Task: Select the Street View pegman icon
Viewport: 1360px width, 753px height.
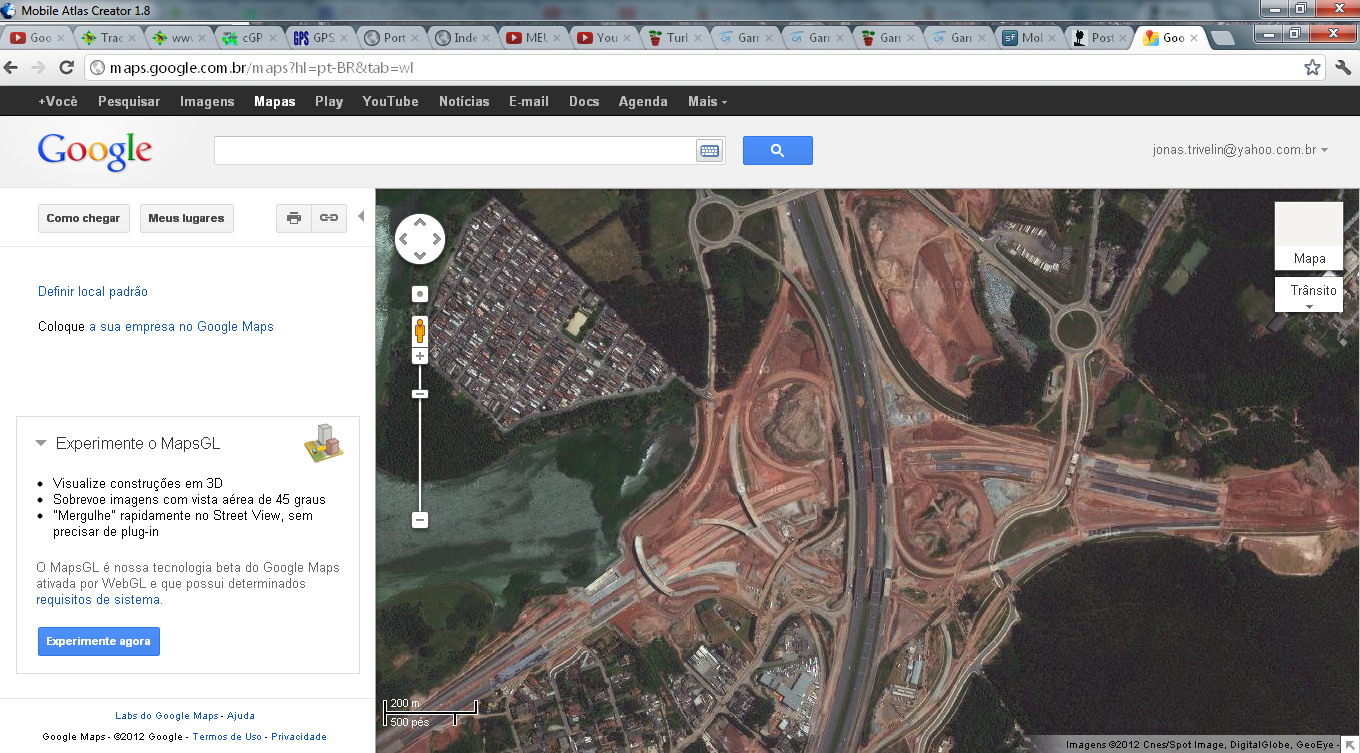Action: (420, 330)
